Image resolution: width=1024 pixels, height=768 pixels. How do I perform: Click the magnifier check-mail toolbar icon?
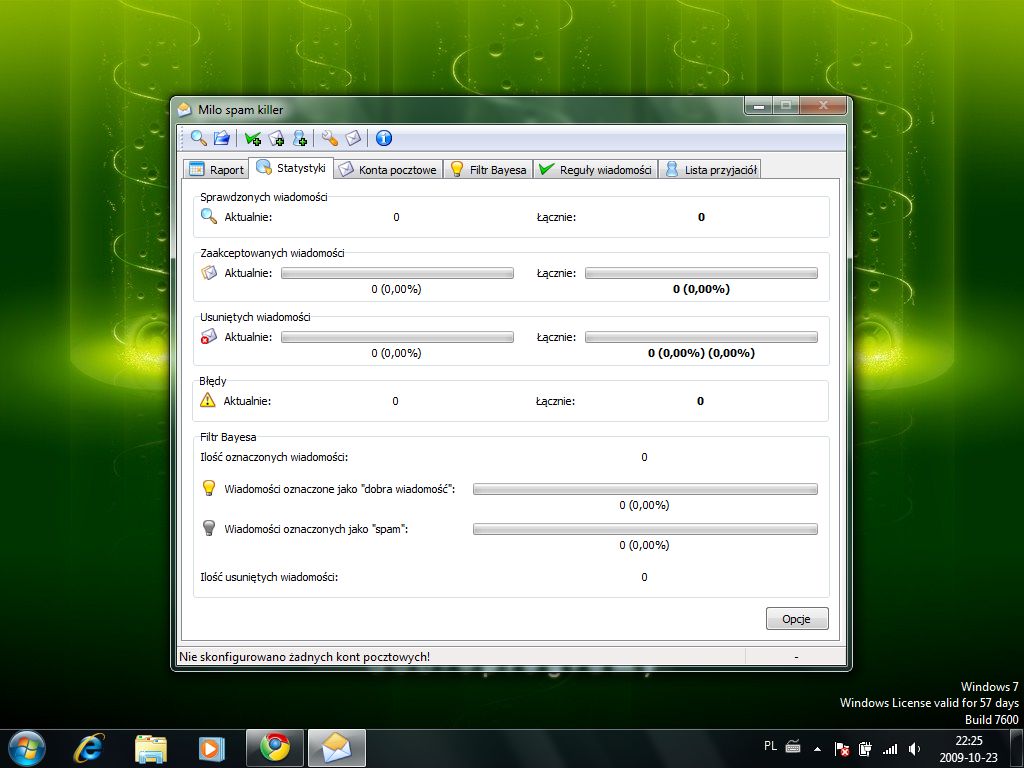[x=199, y=138]
